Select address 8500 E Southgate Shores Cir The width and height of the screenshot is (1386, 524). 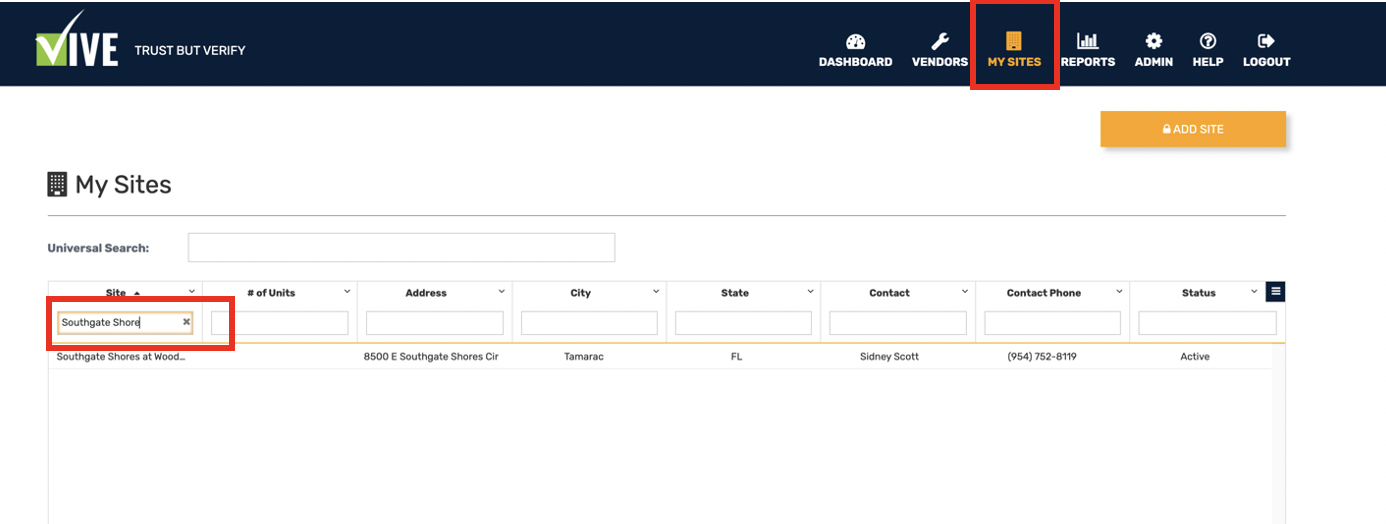point(431,356)
